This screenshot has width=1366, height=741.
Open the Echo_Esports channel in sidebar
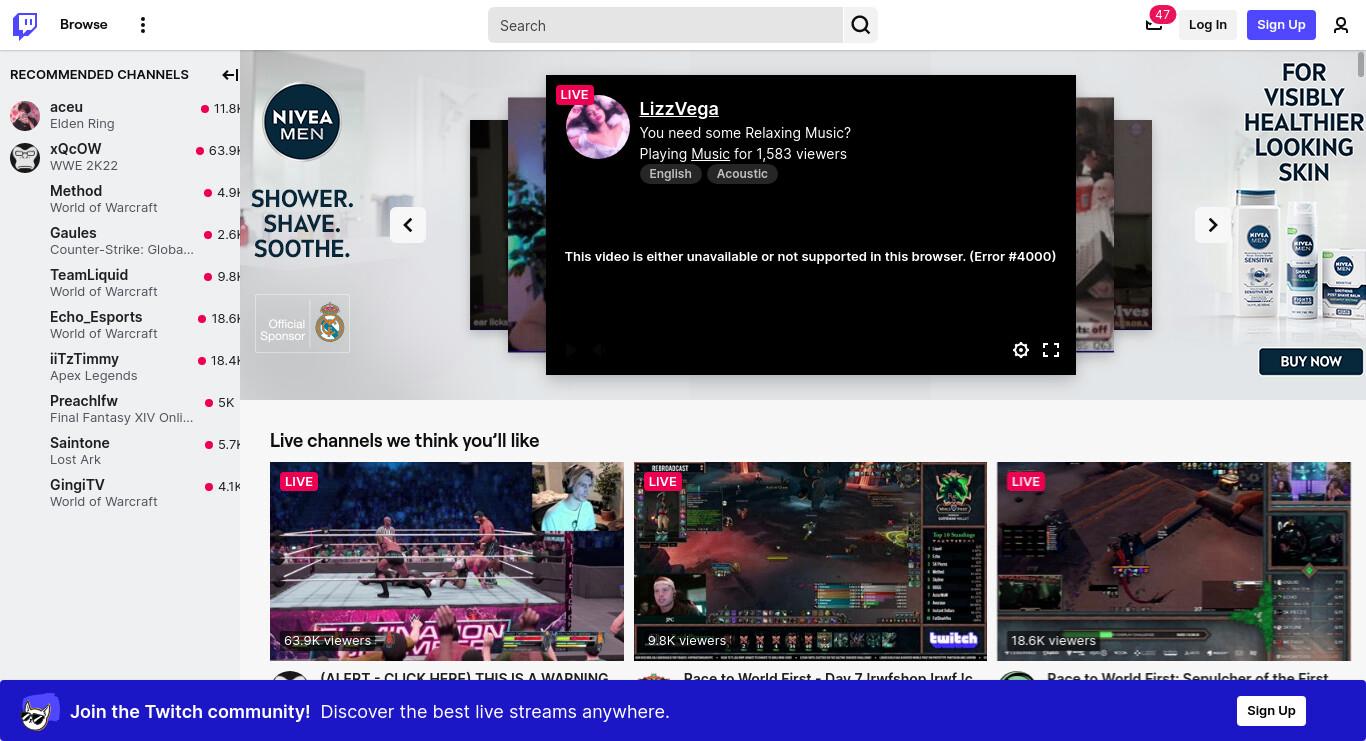coord(120,325)
